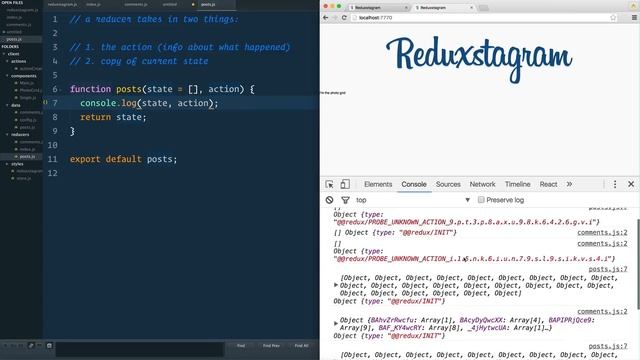Toggle regular expression in the find panel
The image size is (640, 360).
pos(5,346)
